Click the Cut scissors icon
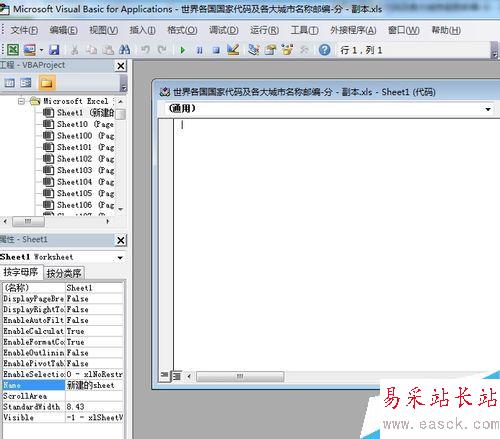Image resolution: width=500 pixels, height=439 pixels. click(75, 50)
